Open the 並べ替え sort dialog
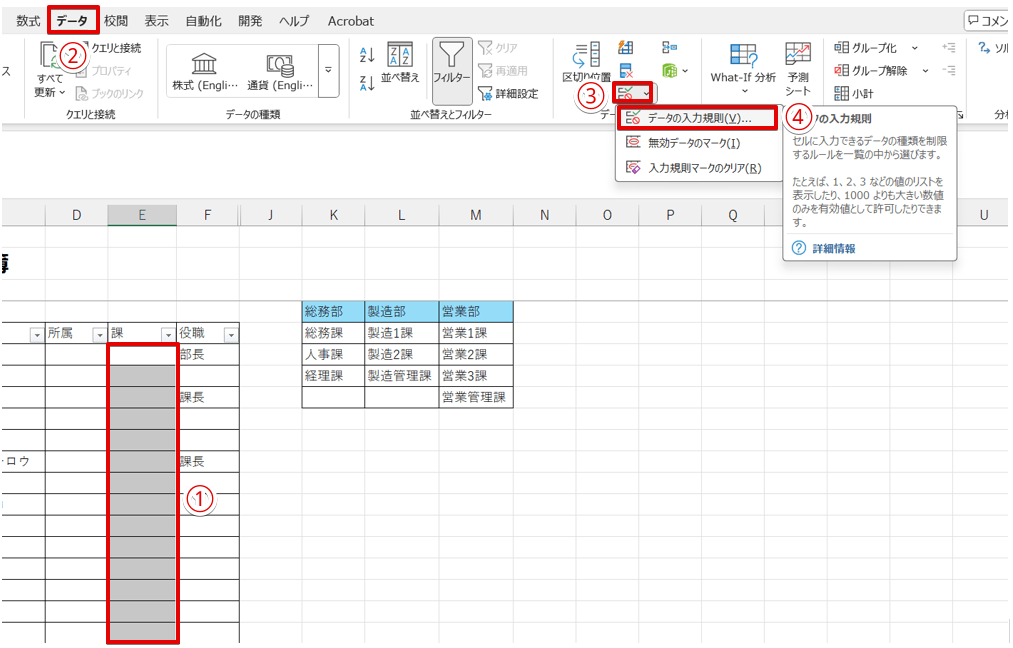The width and height of the screenshot is (1013, 648). tap(400, 65)
